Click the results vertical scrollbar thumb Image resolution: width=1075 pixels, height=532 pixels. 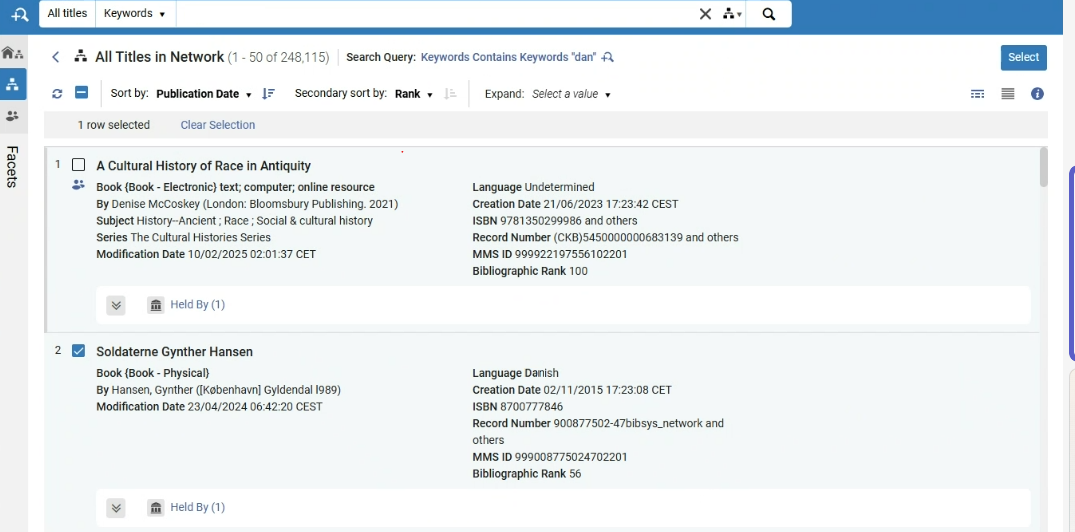(x=1043, y=167)
